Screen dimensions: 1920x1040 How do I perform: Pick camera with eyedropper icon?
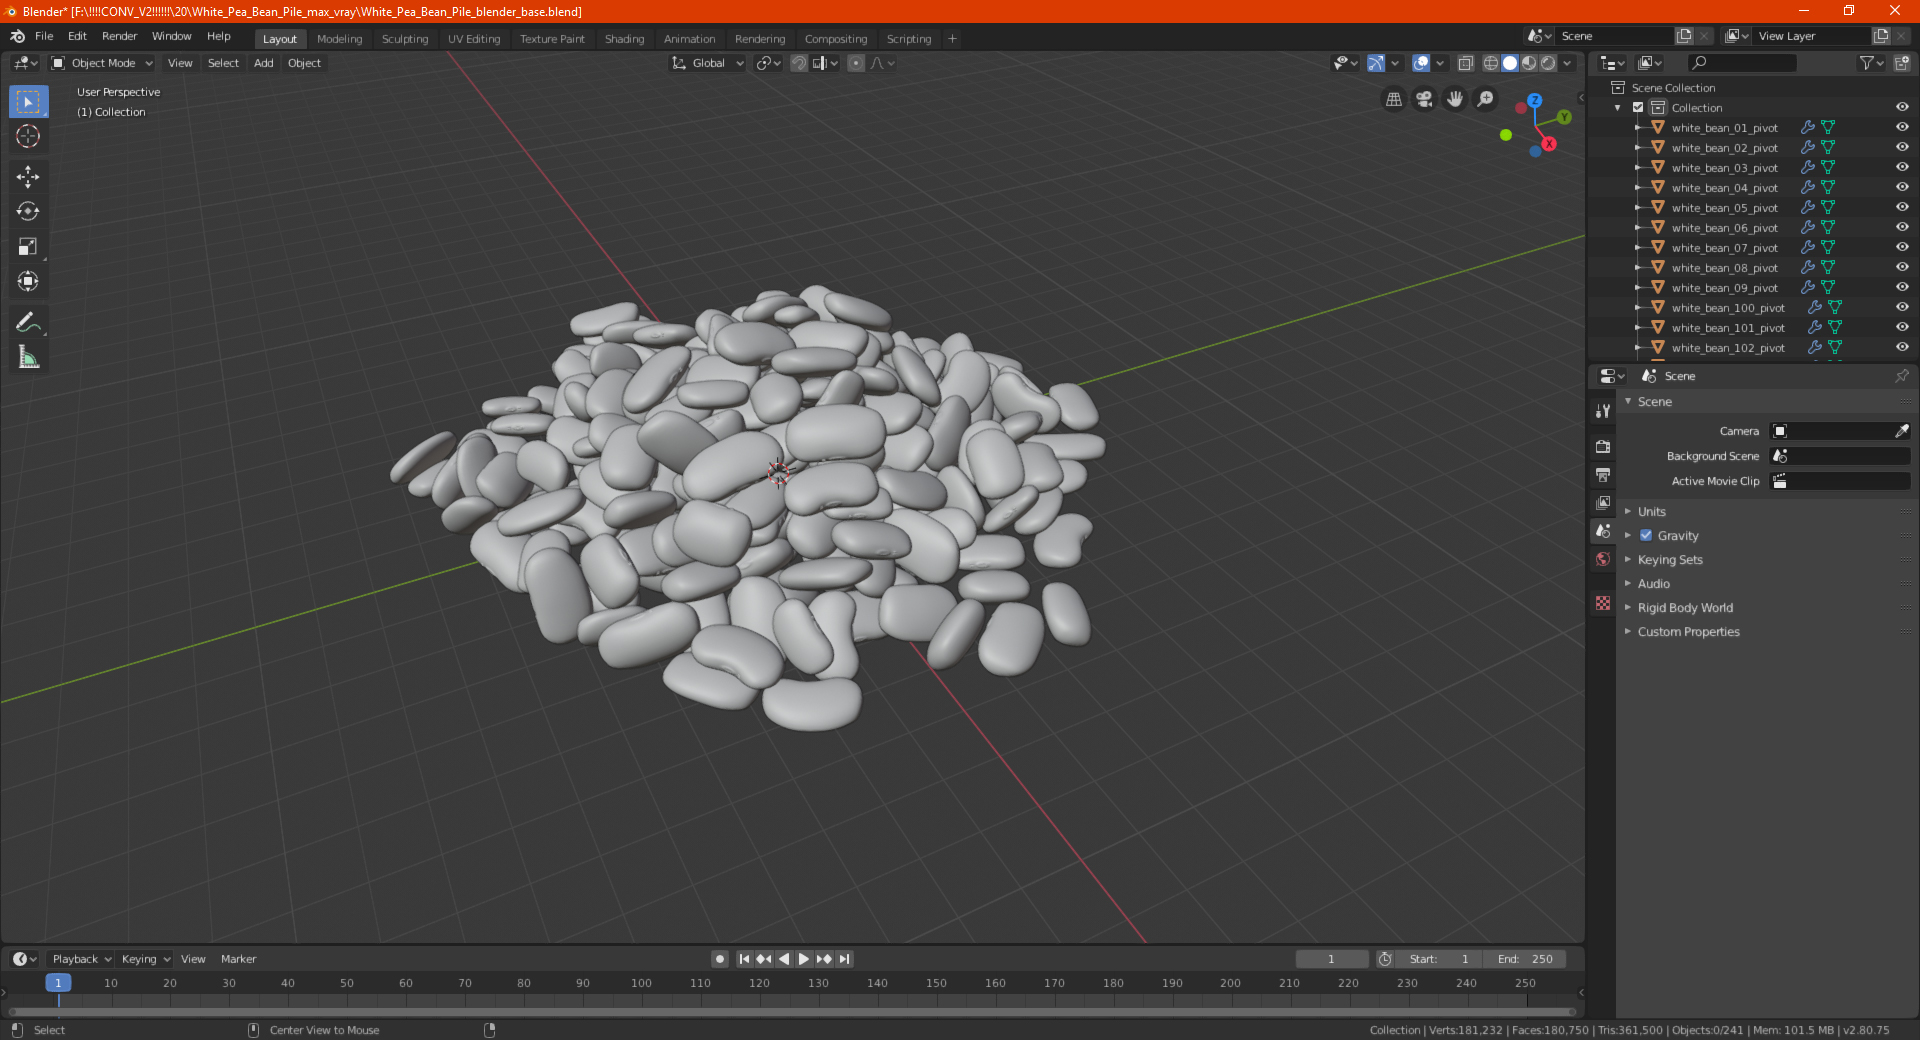click(x=1901, y=431)
